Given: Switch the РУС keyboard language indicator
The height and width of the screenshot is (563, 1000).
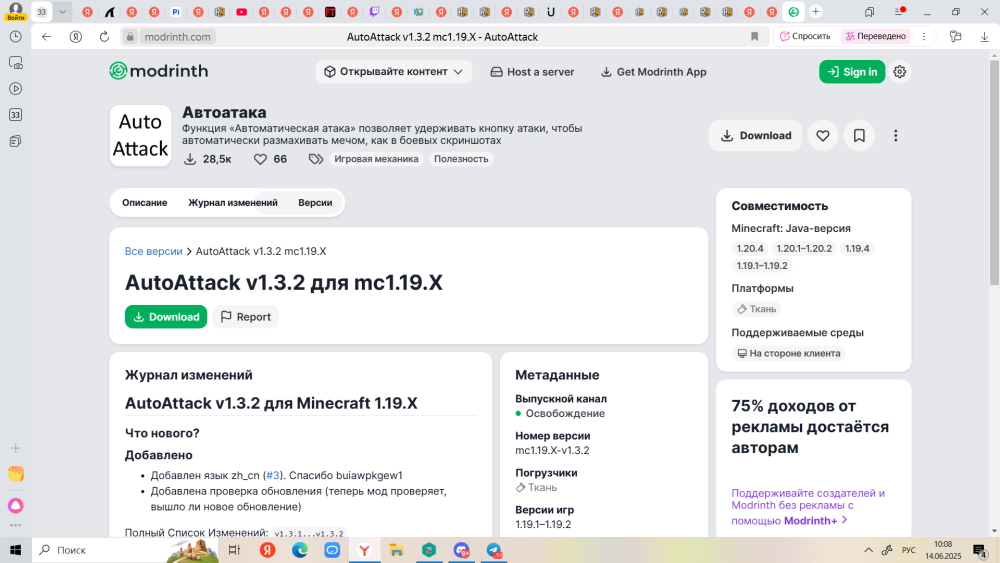Looking at the screenshot, I should coord(908,550).
